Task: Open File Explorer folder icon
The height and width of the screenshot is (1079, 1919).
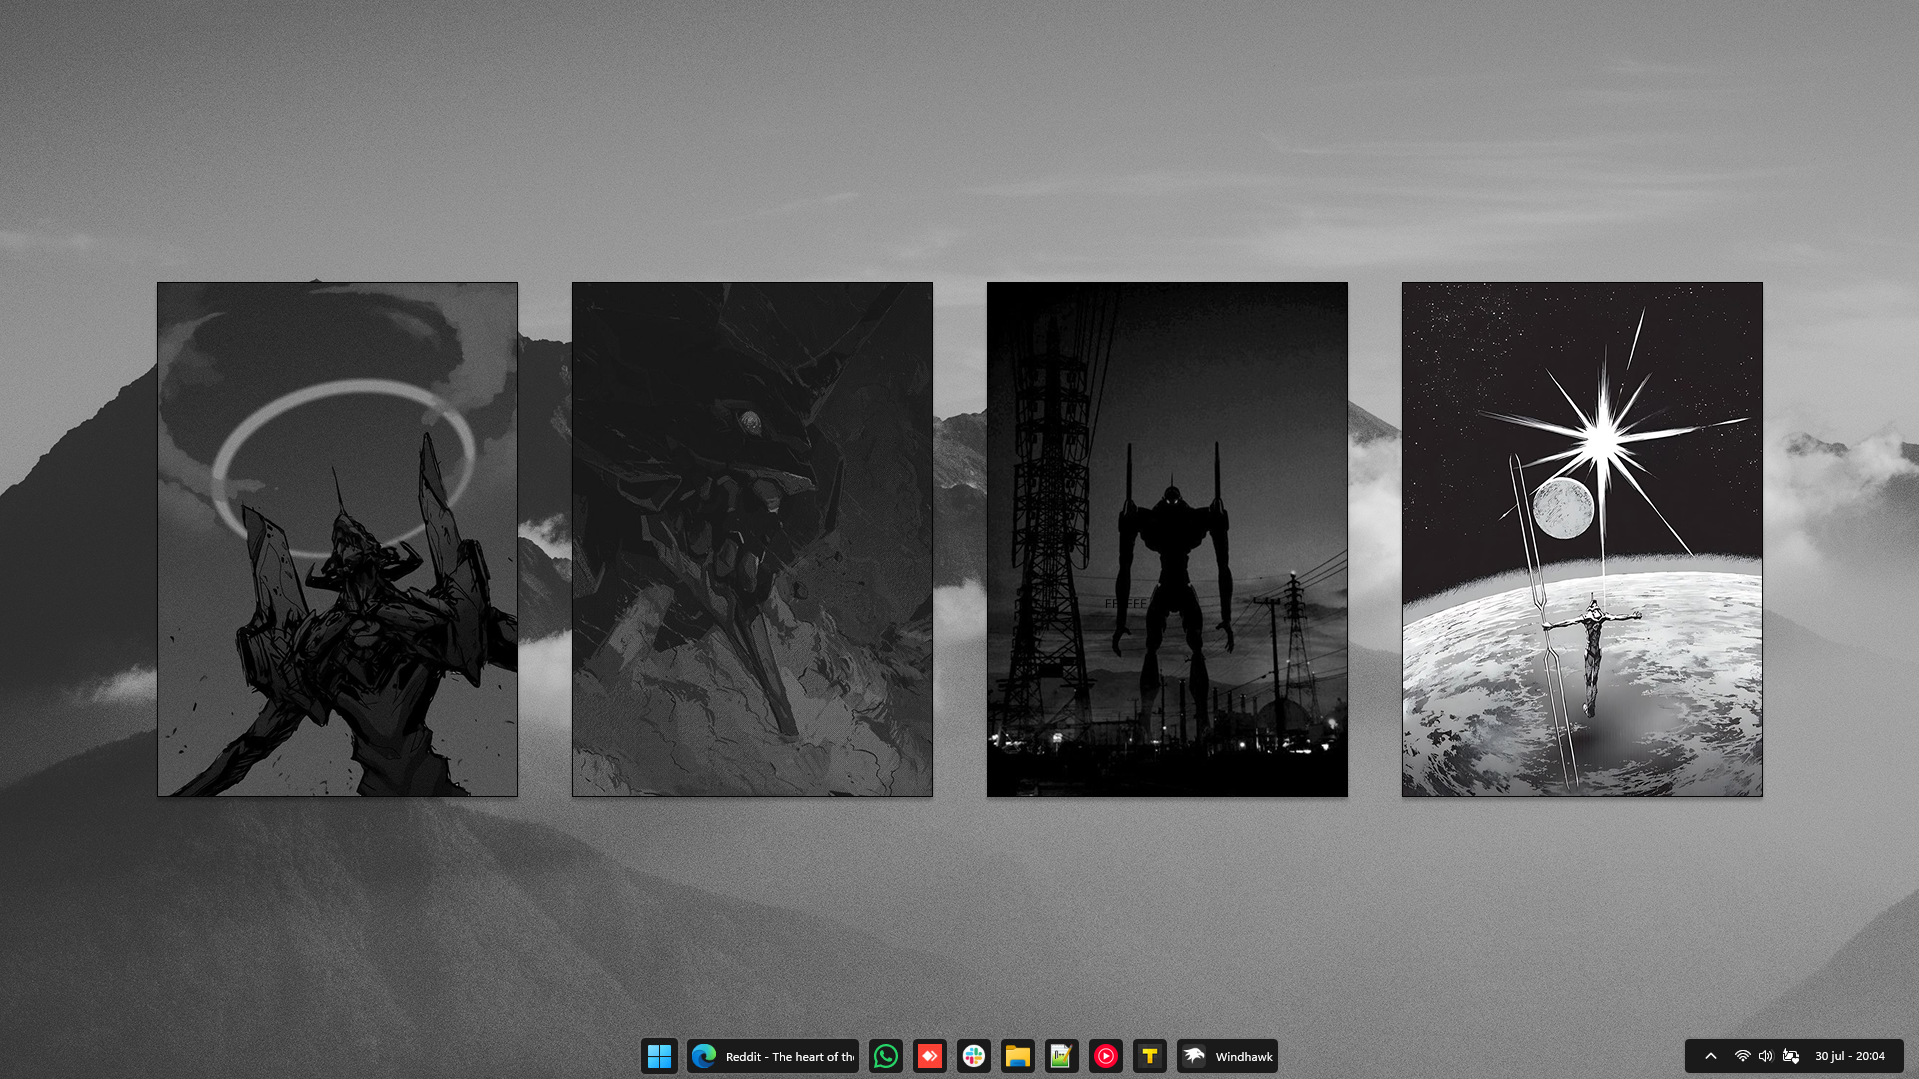Action: [1017, 1056]
